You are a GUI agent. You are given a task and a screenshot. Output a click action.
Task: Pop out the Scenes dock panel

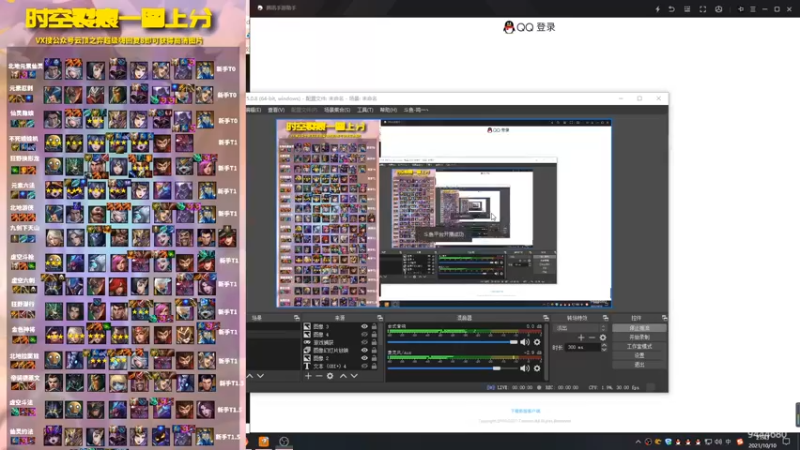pos(296,318)
